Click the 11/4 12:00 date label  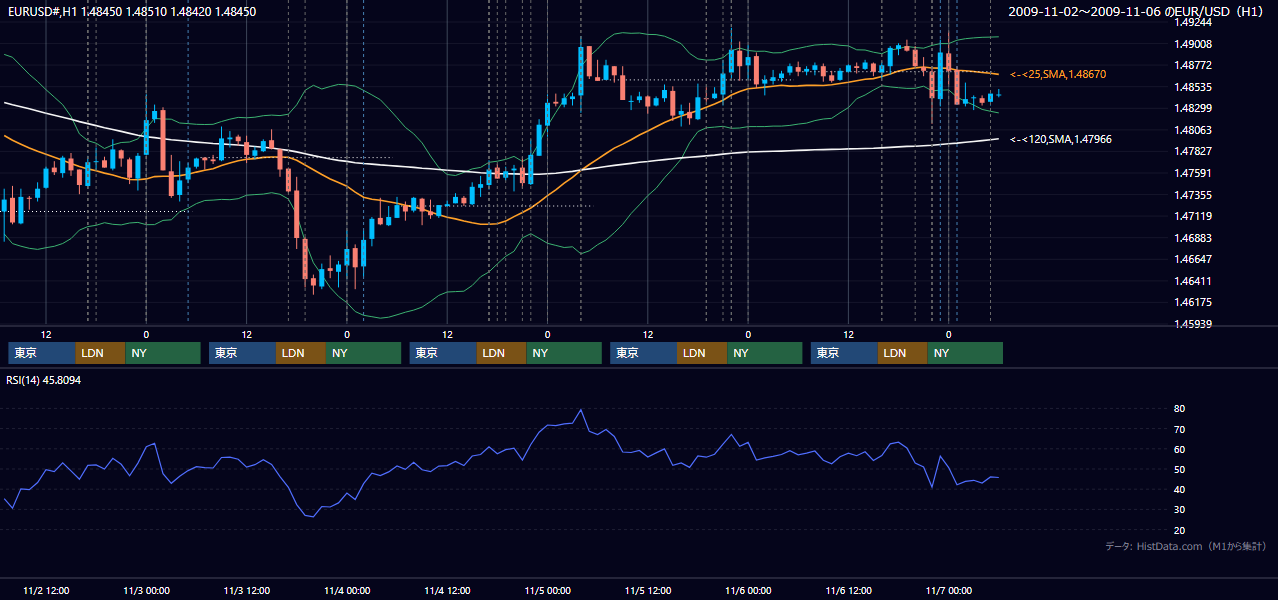point(447,590)
